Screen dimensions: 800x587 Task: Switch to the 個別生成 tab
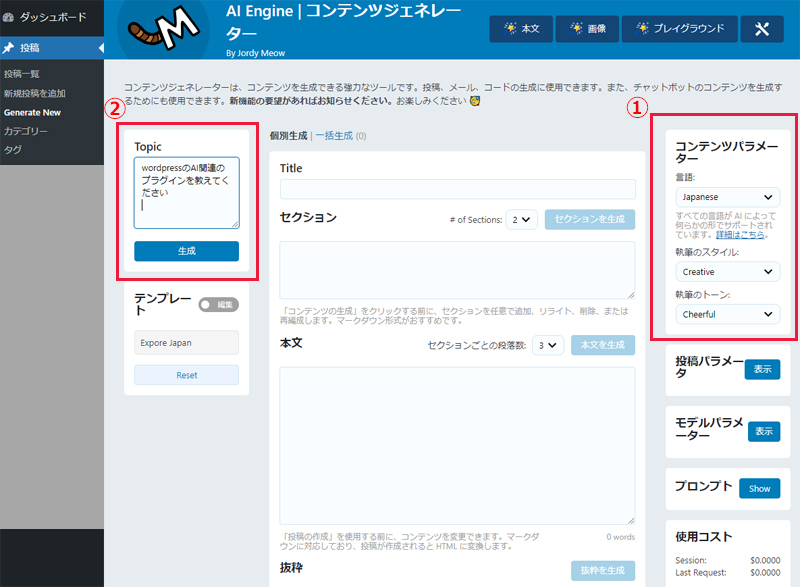(x=288, y=136)
